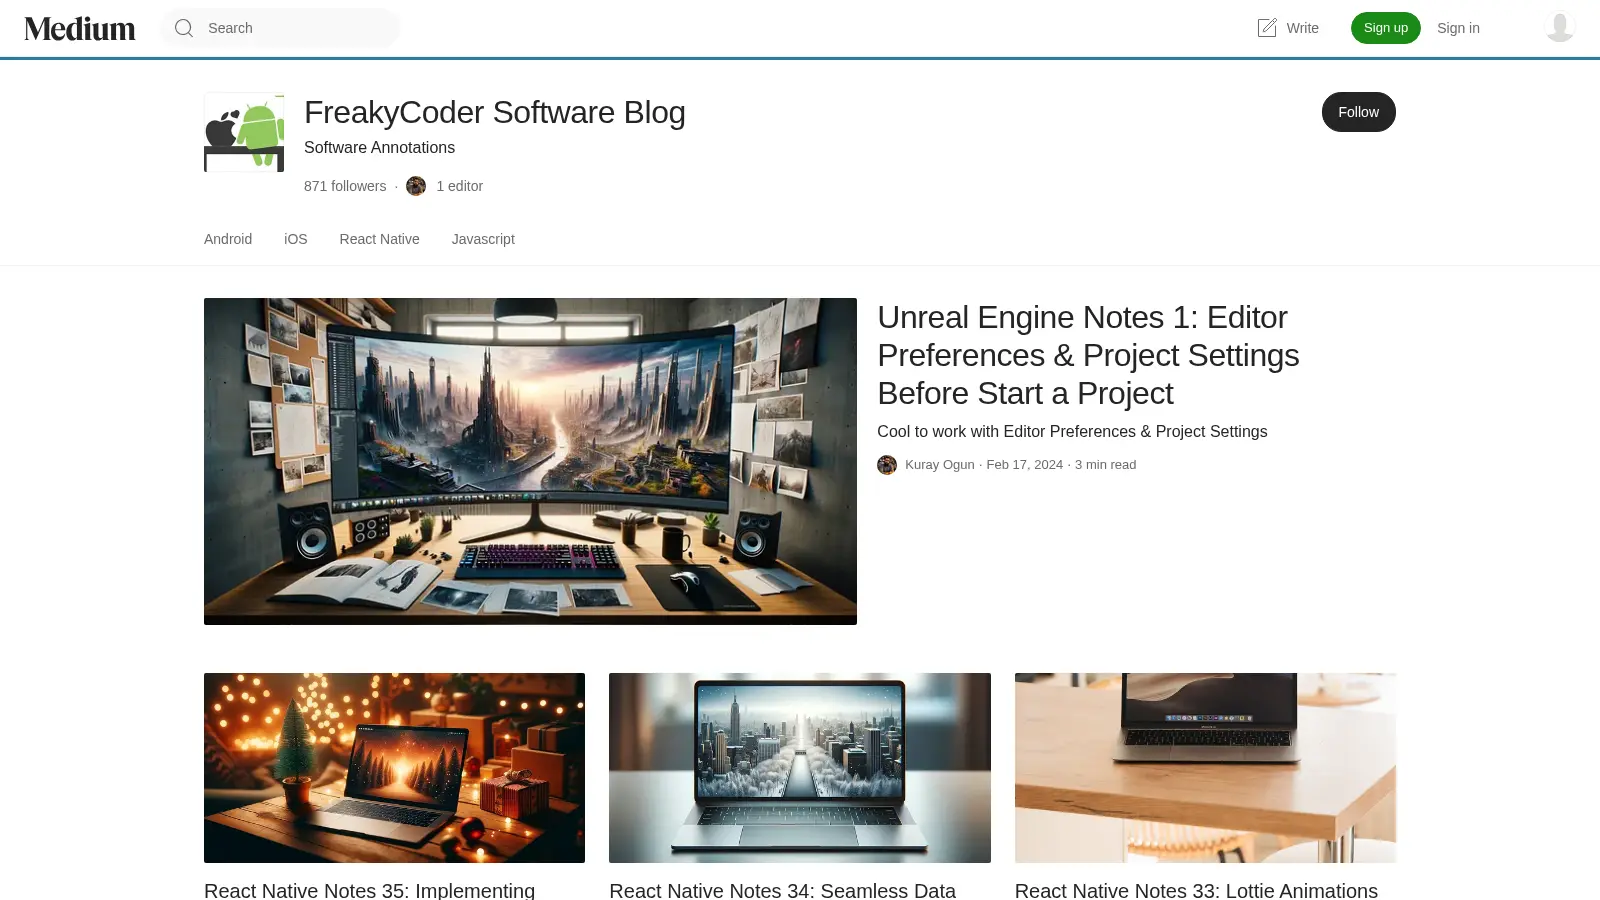Open the React Native Notes 35 thumbnail
Viewport: 1600px width, 900px height.
pos(394,768)
